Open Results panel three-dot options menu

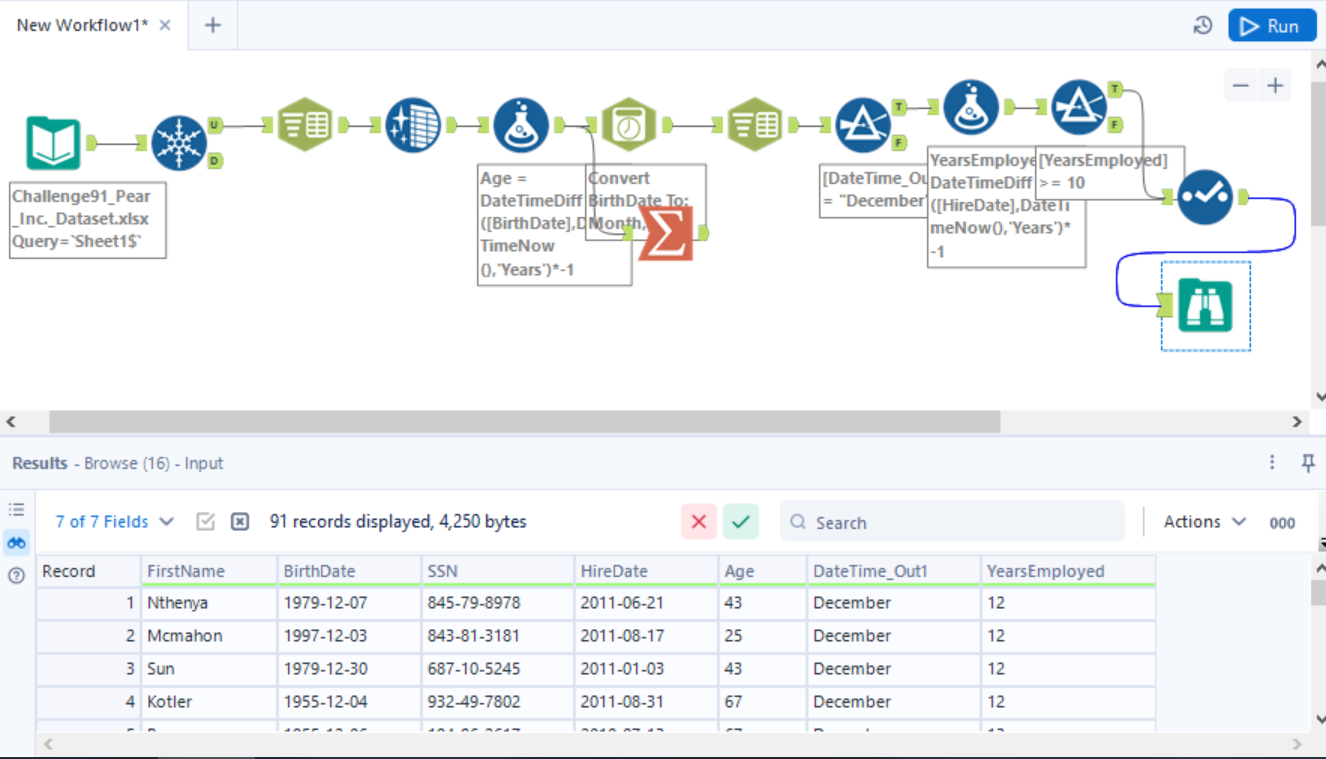click(1272, 463)
